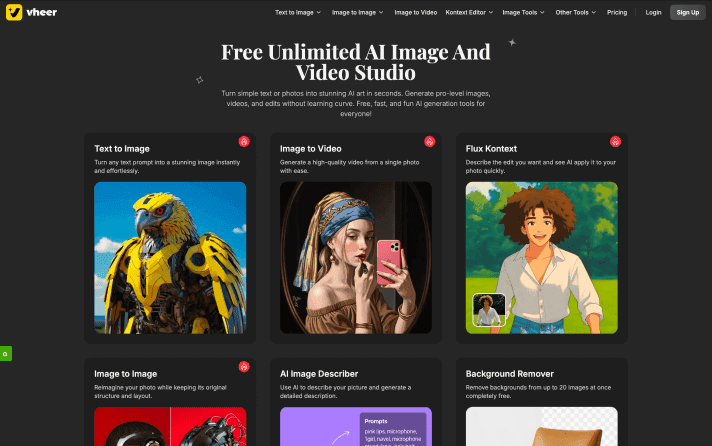Image resolution: width=712 pixels, height=446 pixels.
Task: Open the AI Image Describer card title
Action: click(319, 374)
